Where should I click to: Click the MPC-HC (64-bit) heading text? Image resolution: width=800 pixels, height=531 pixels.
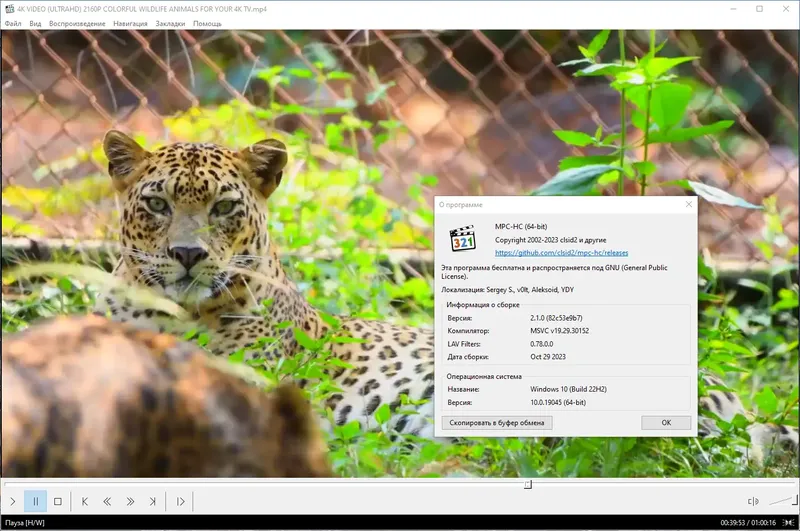pyautogui.click(x=520, y=226)
